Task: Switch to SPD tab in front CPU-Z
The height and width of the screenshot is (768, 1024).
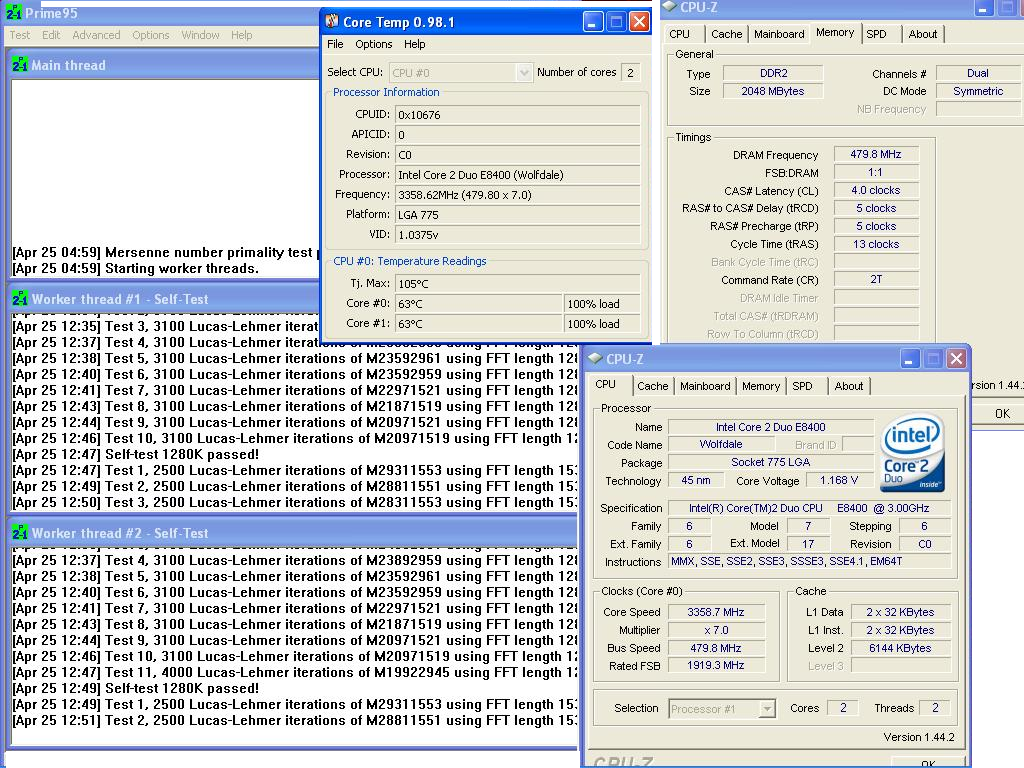Action: [803, 386]
